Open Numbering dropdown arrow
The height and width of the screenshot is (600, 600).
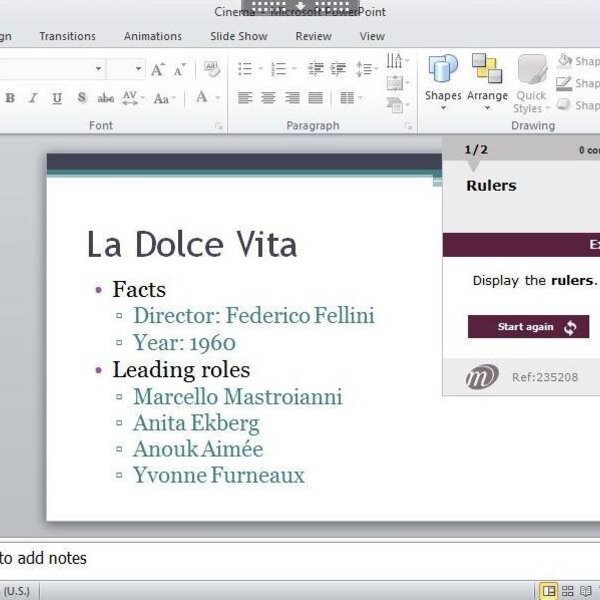[x=294, y=69]
